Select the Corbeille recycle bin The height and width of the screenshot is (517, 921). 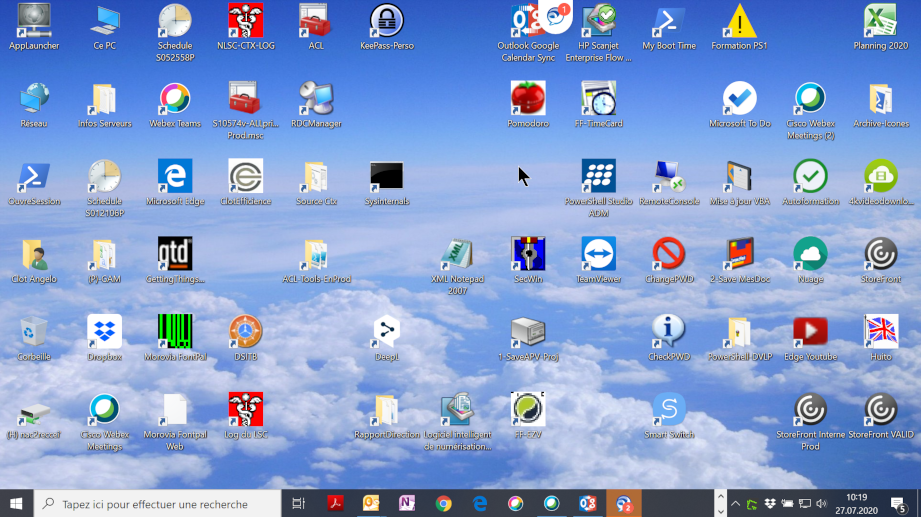click(x=33, y=338)
